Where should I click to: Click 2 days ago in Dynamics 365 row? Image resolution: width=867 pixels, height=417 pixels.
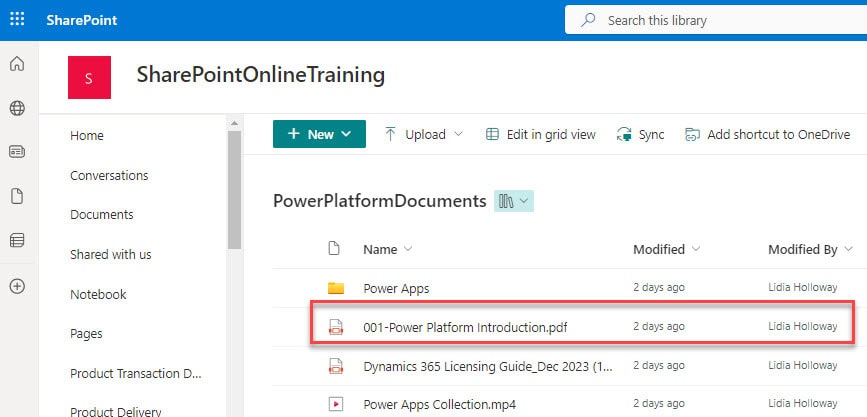pos(659,365)
